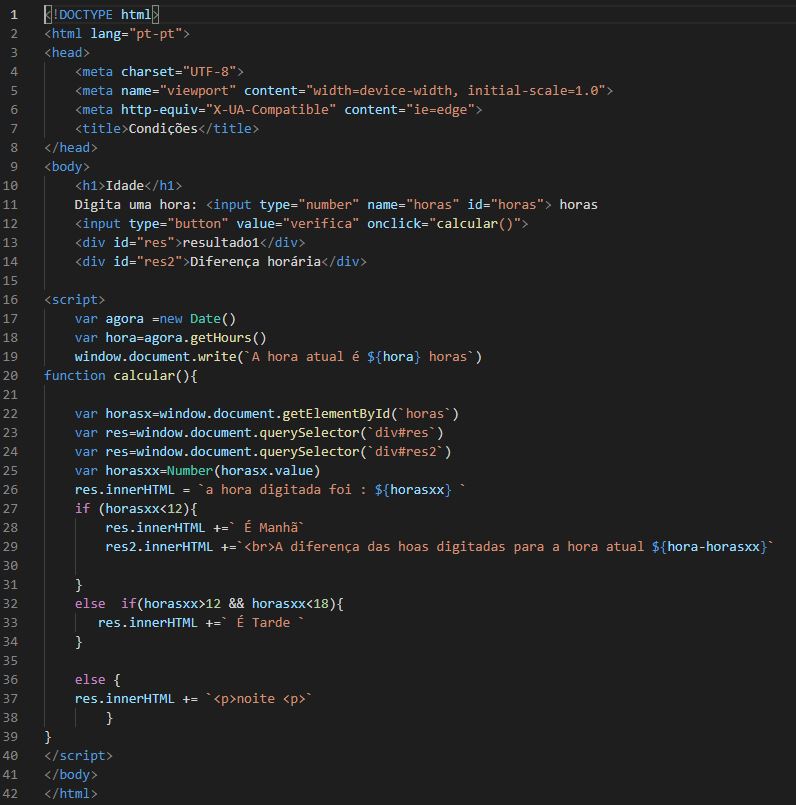The image size is (796, 805).
Task: Click agora.getHours() call
Action: (x=205, y=338)
